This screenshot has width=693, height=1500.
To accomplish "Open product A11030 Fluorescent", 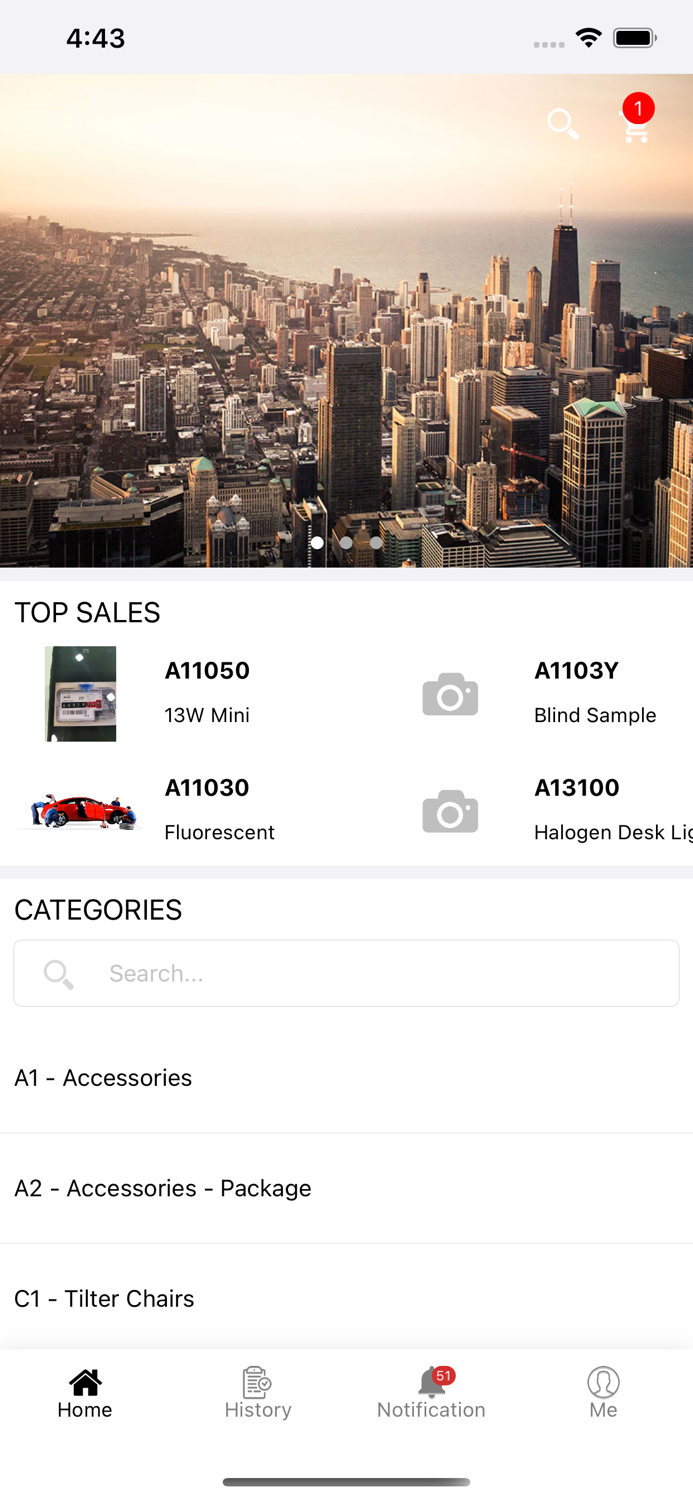I will pos(219,810).
